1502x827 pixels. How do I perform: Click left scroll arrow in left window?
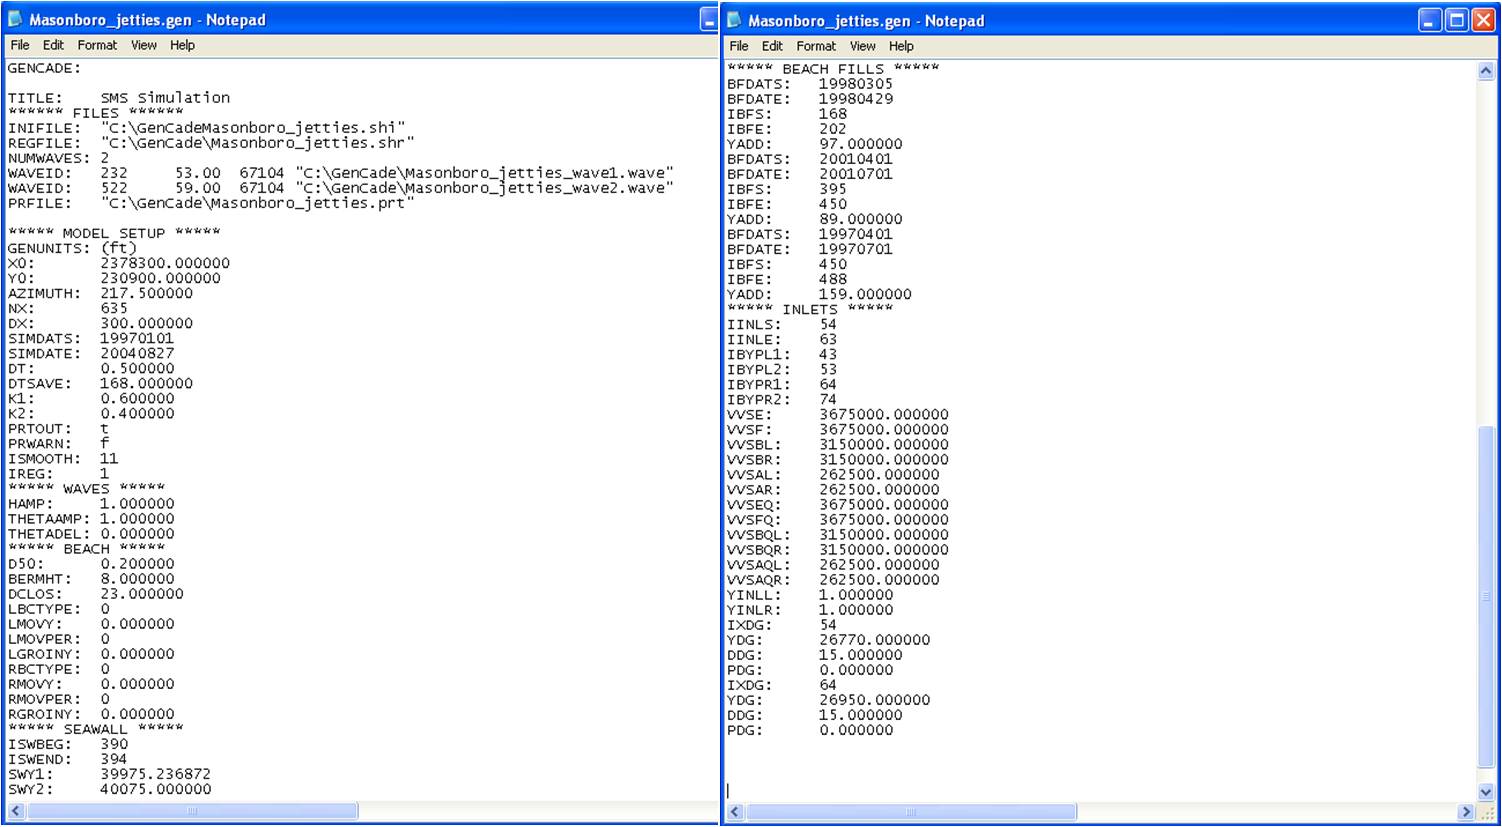click(15, 811)
